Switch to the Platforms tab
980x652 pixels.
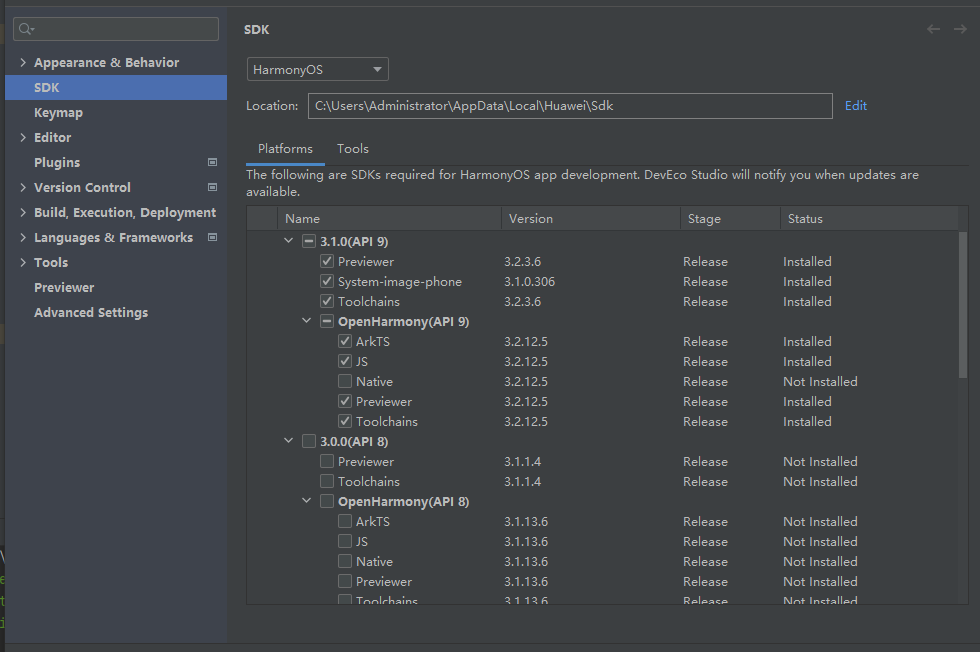[285, 149]
